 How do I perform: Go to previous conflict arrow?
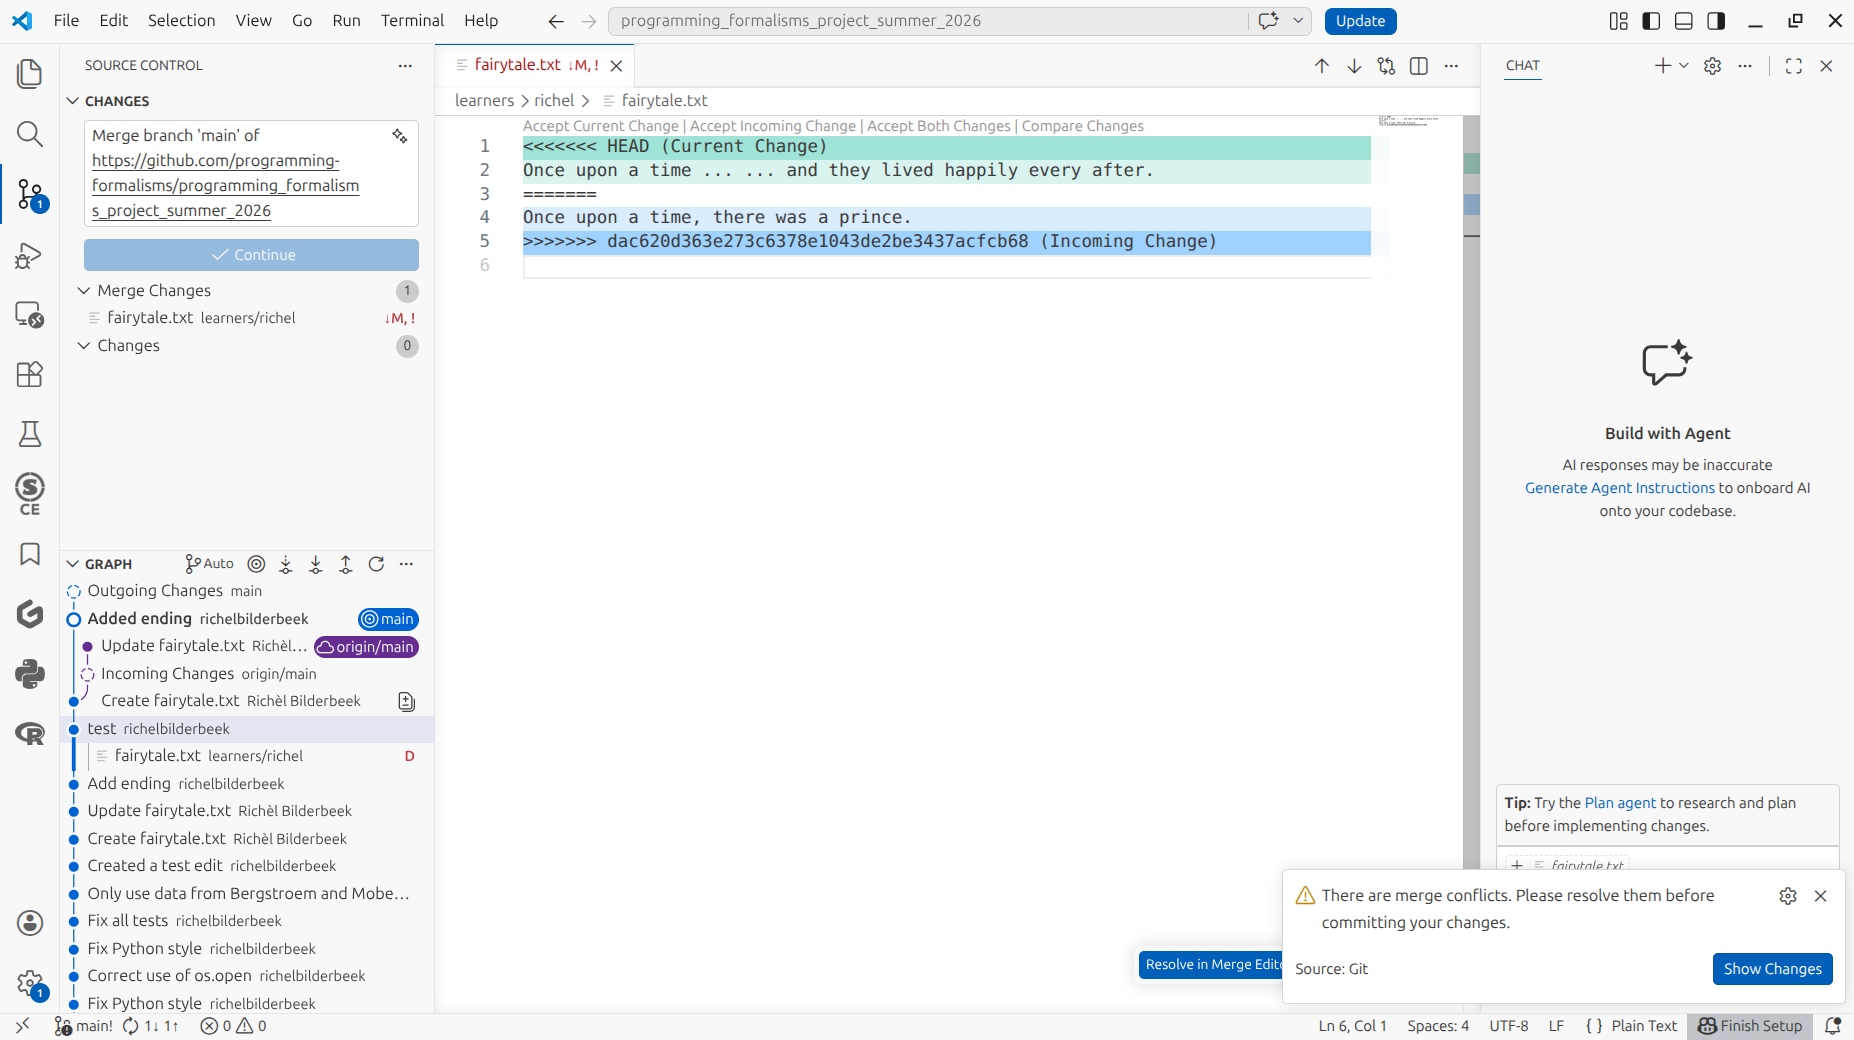[x=1322, y=66]
